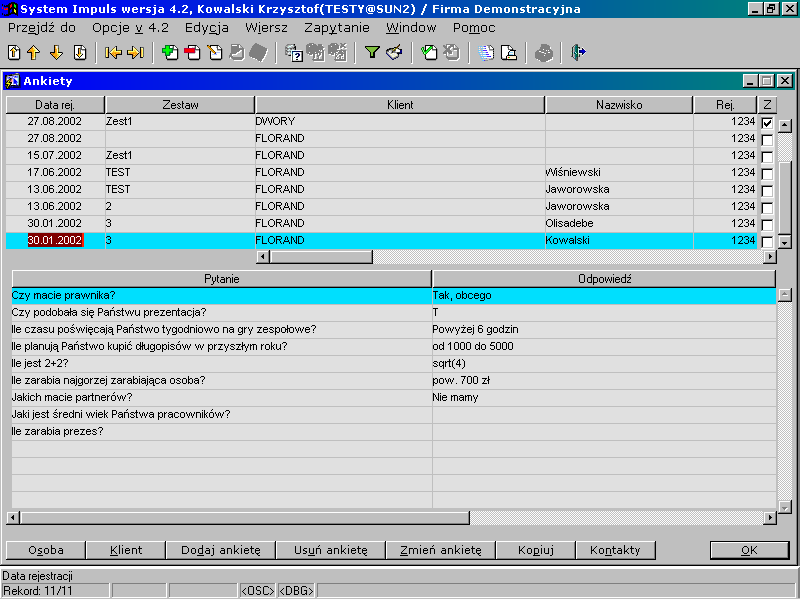
Task: Select the DWORY client cell
Action: 400,121
